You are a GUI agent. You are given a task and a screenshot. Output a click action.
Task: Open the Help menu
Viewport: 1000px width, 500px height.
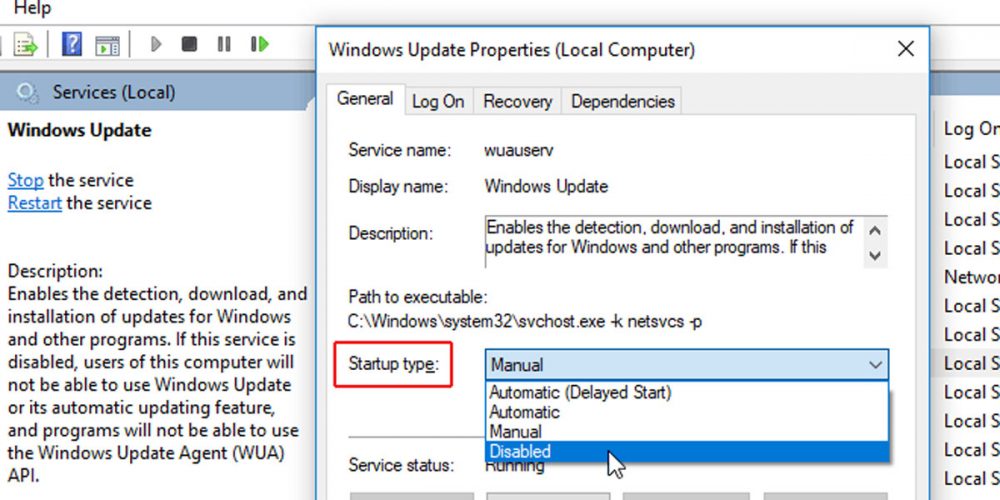click(x=32, y=8)
